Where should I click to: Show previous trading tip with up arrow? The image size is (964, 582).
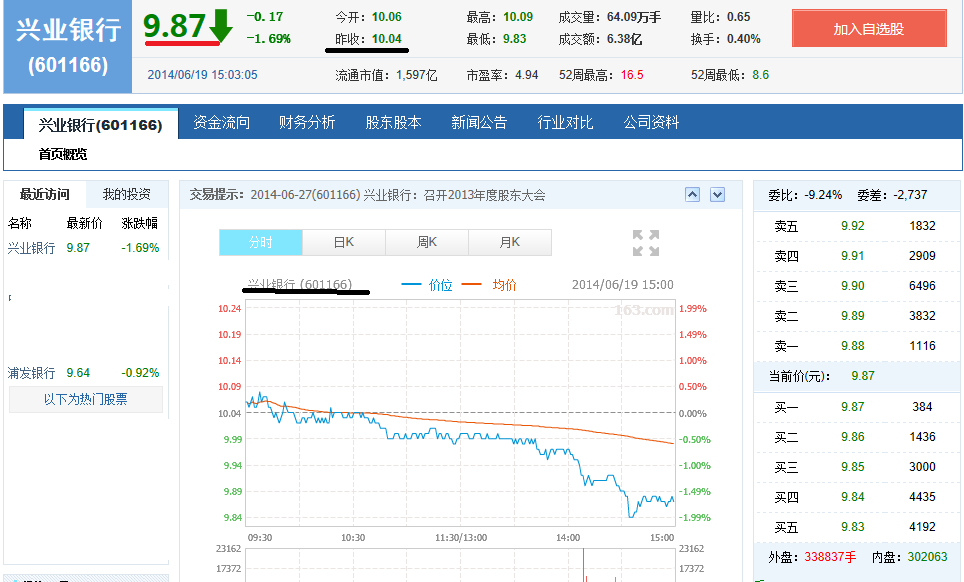tap(692, 195)
